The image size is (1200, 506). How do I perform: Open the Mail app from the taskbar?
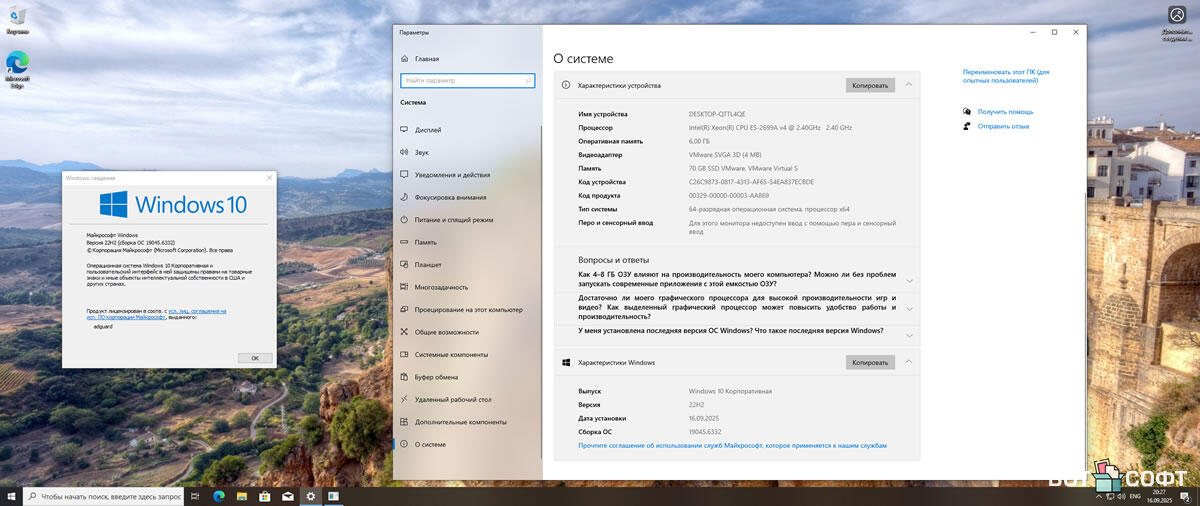pos(288,496)
